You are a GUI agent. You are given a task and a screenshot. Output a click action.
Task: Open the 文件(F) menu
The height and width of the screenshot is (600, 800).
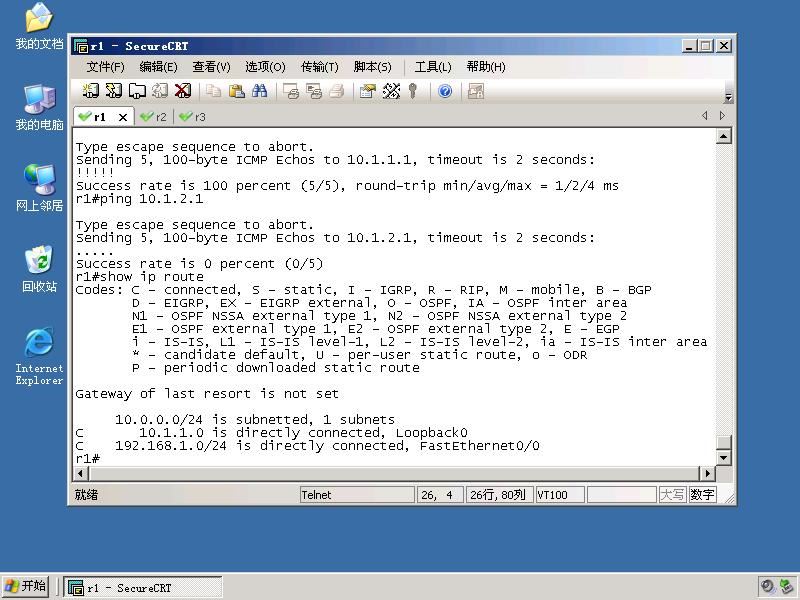point(105,67)
